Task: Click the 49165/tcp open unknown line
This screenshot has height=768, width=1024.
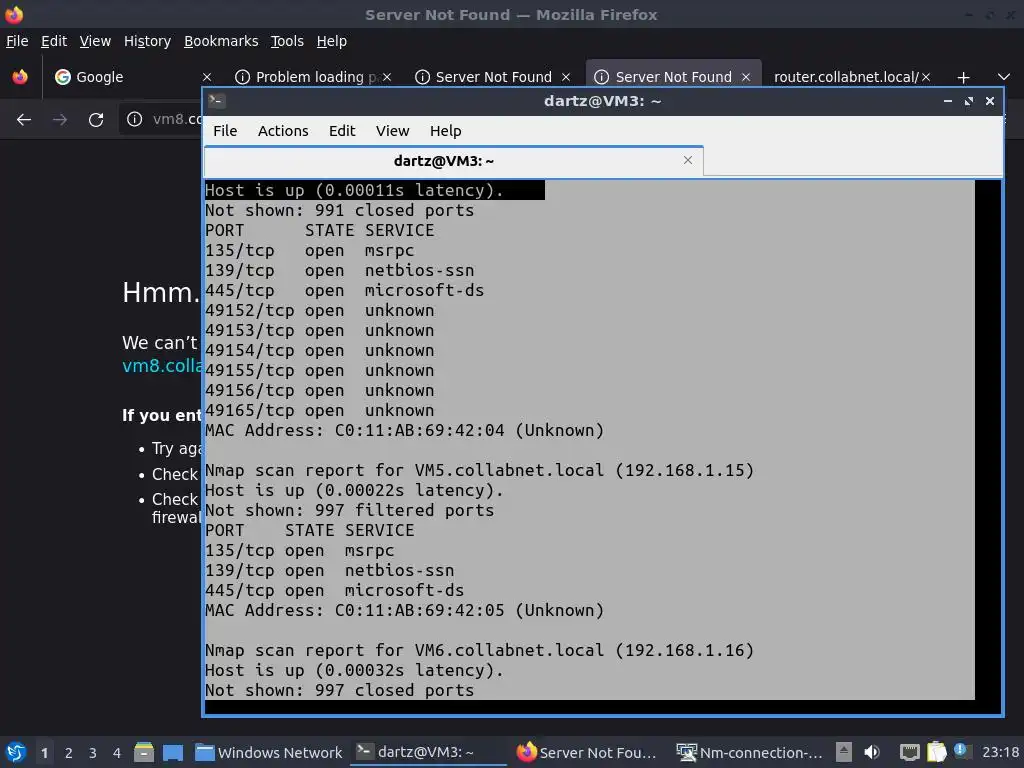Action: coord(319,410)
